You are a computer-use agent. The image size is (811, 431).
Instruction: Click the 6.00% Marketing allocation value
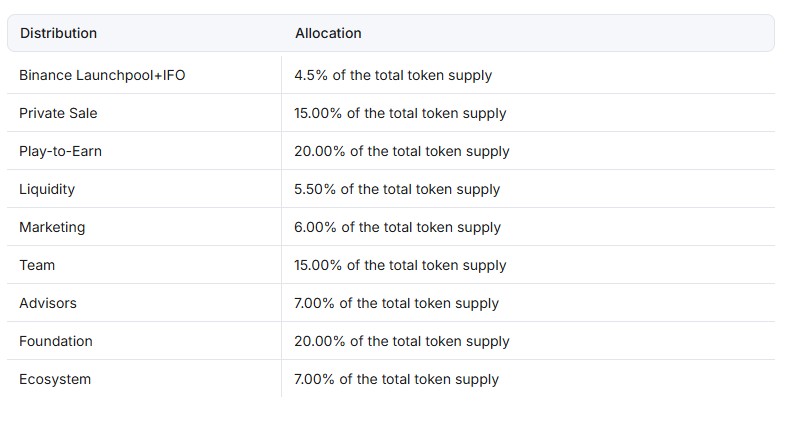click(x=397, y=227)
